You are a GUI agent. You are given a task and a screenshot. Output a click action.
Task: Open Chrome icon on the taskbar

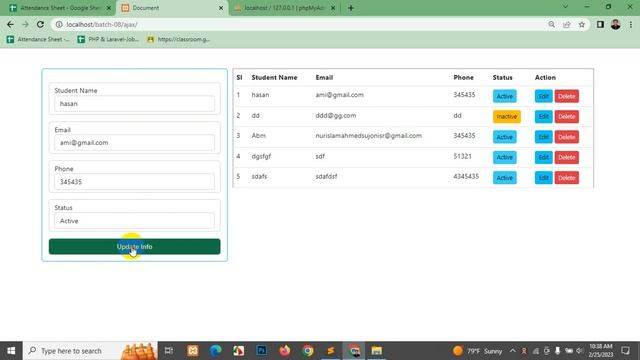(308, 351)
